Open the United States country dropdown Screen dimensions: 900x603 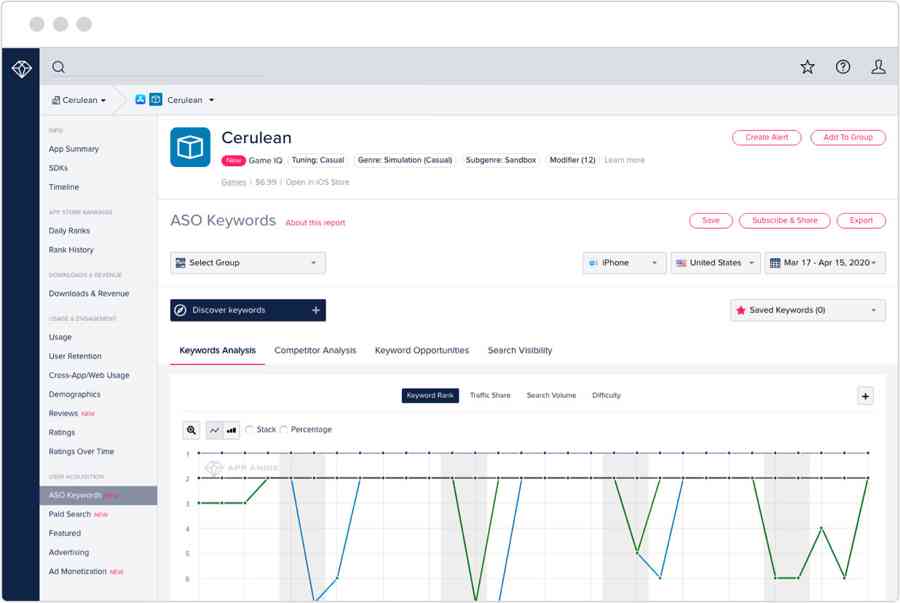pos(716,263)
